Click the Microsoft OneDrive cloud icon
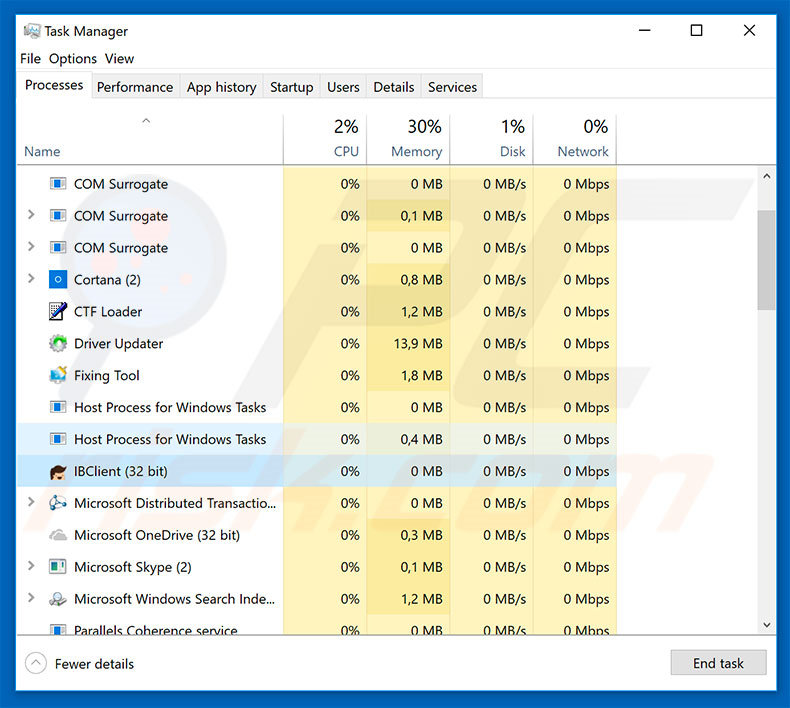Screen dimensions: 790x708 58,535
